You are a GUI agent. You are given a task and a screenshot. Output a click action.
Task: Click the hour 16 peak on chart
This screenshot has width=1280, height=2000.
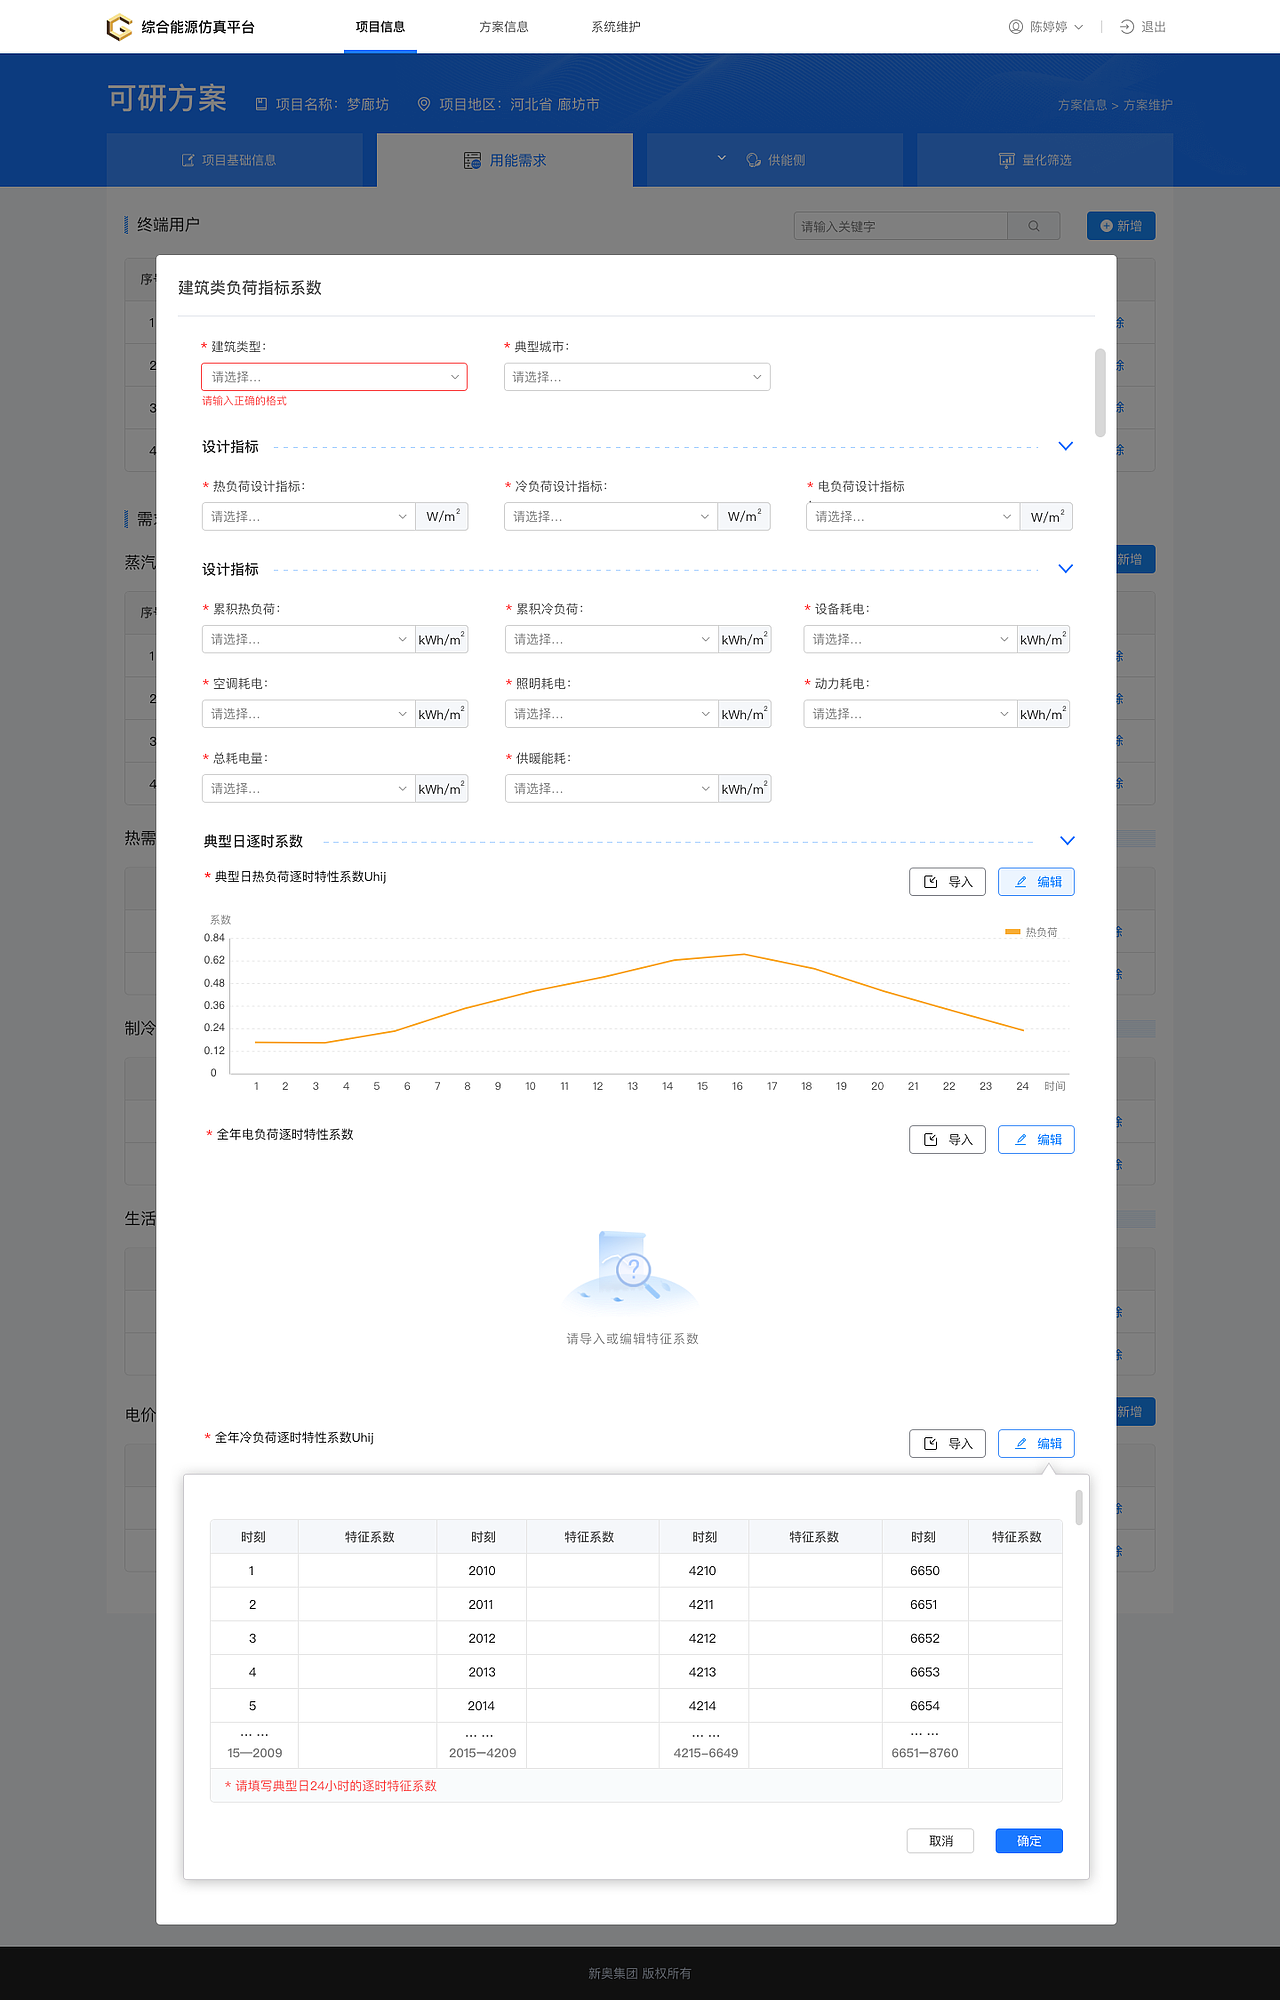743,954
